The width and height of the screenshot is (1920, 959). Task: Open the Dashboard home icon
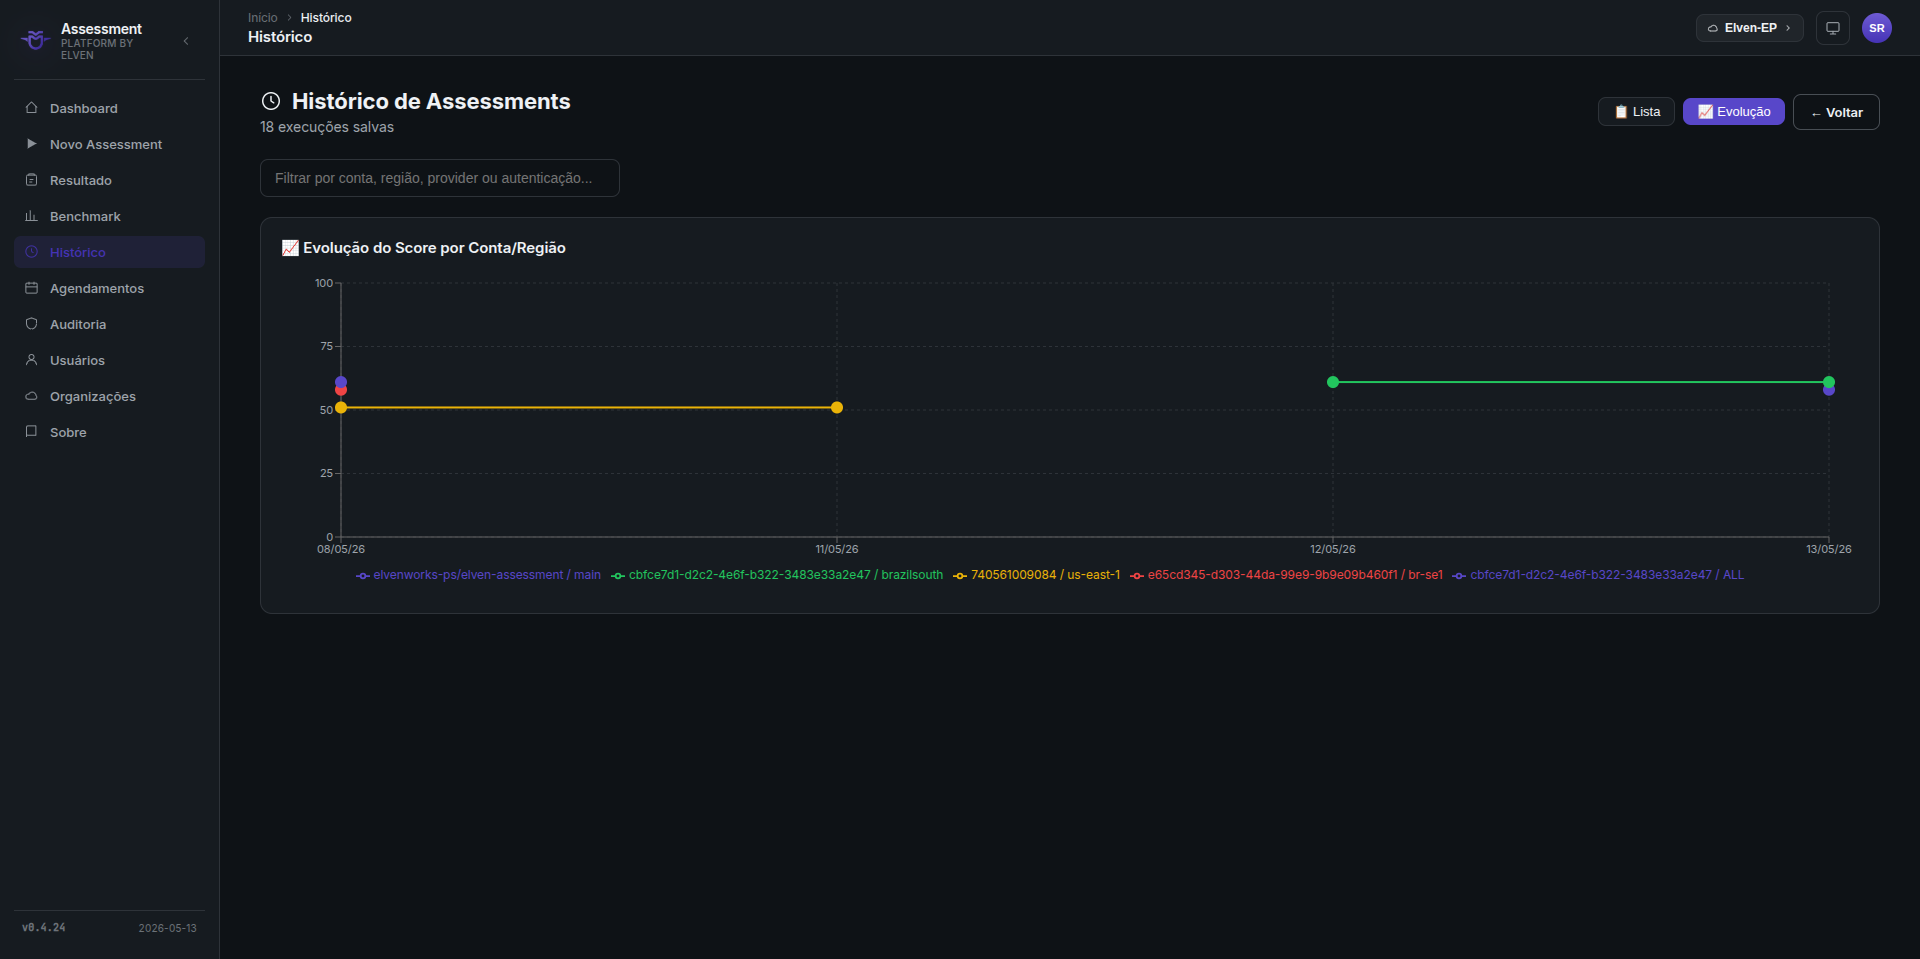point(31,108)
